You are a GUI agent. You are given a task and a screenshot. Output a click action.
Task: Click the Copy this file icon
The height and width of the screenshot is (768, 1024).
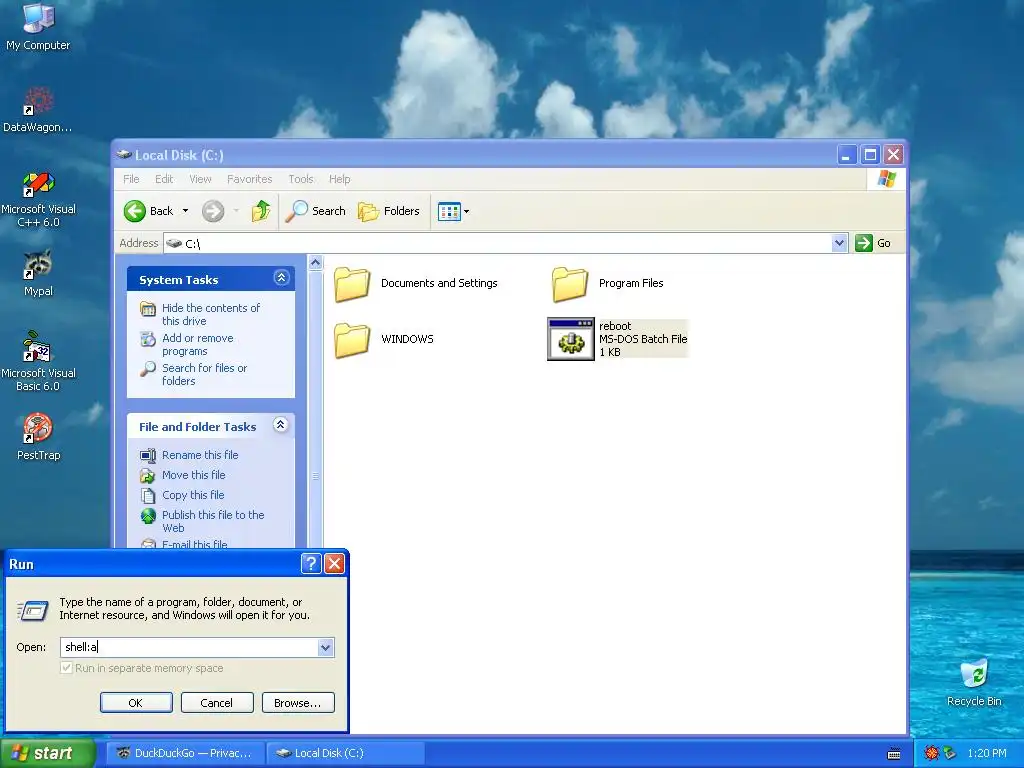148,496
